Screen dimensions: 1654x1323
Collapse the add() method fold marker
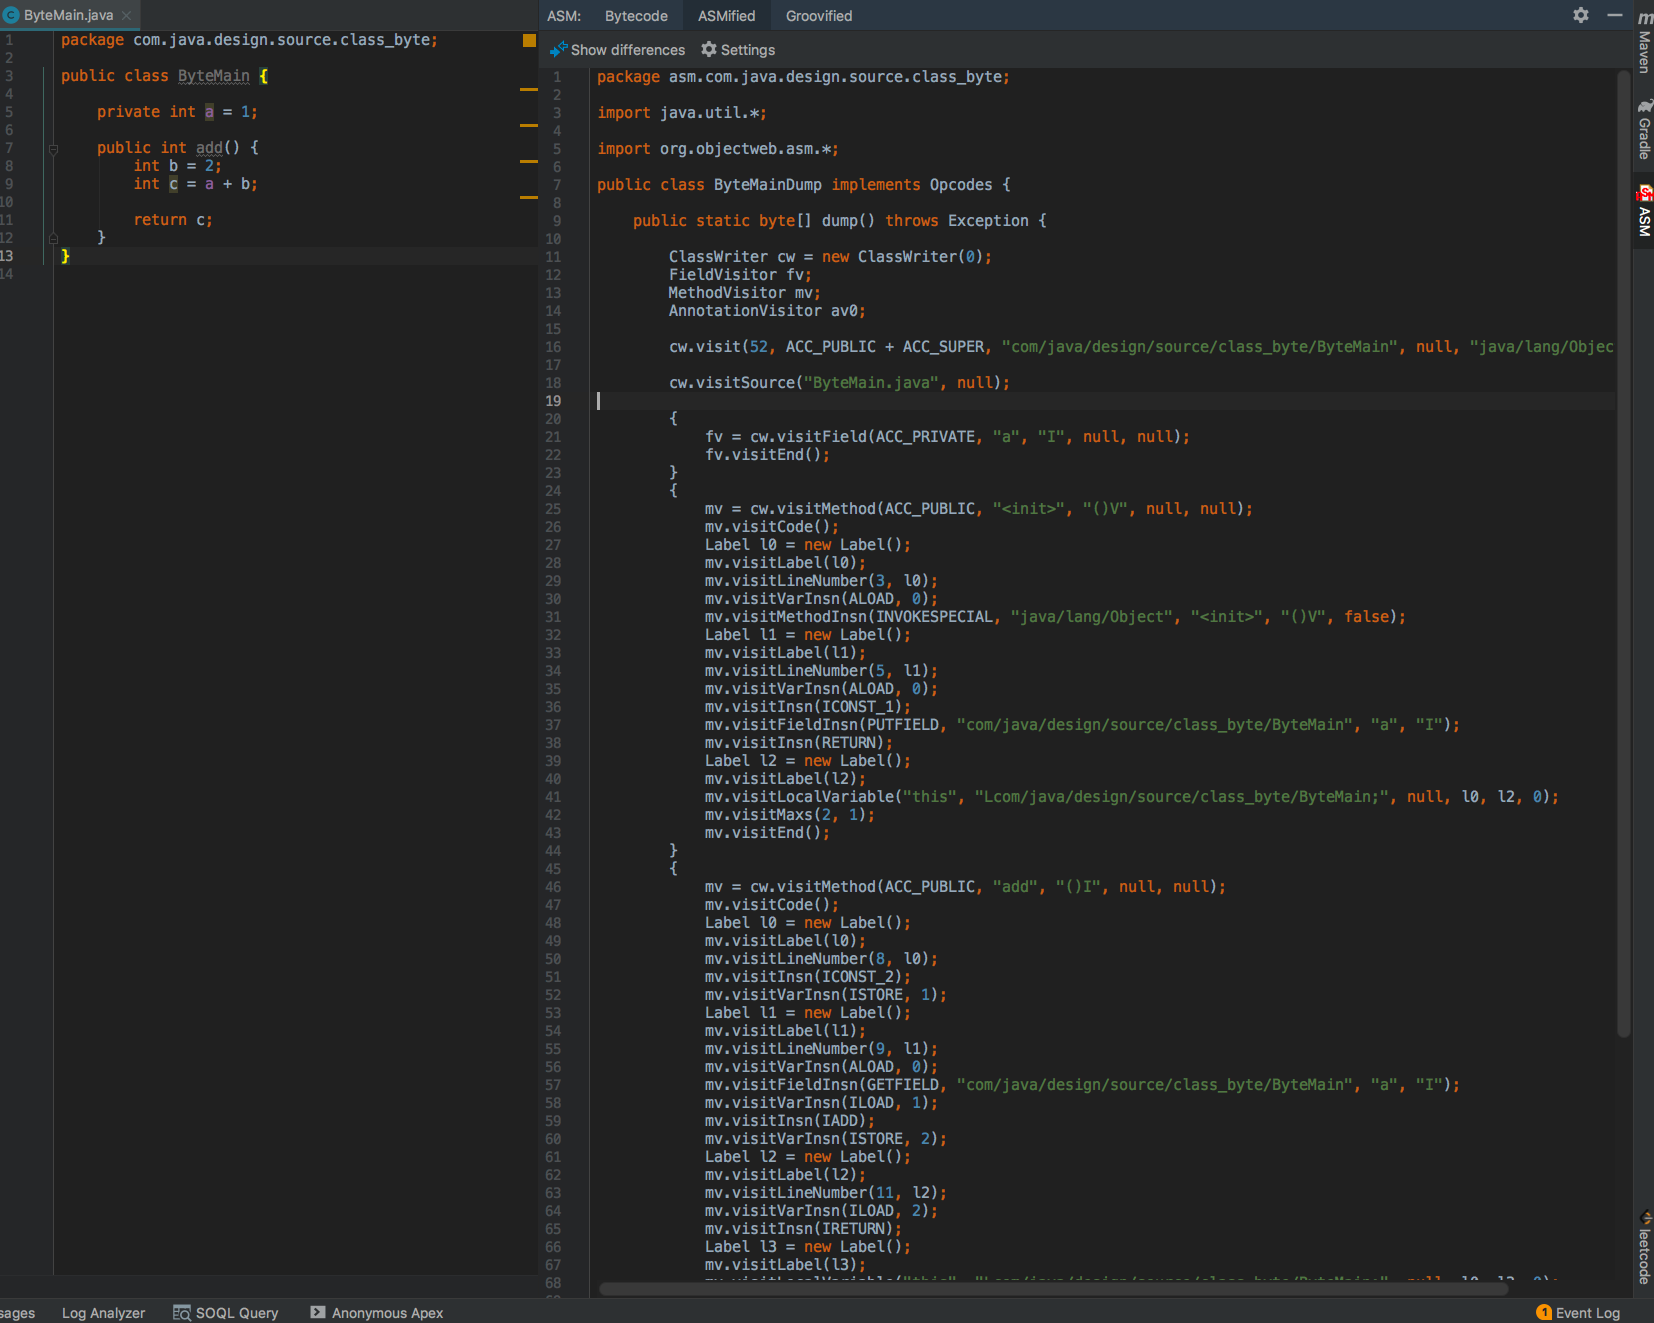click(x=53, y=148)
